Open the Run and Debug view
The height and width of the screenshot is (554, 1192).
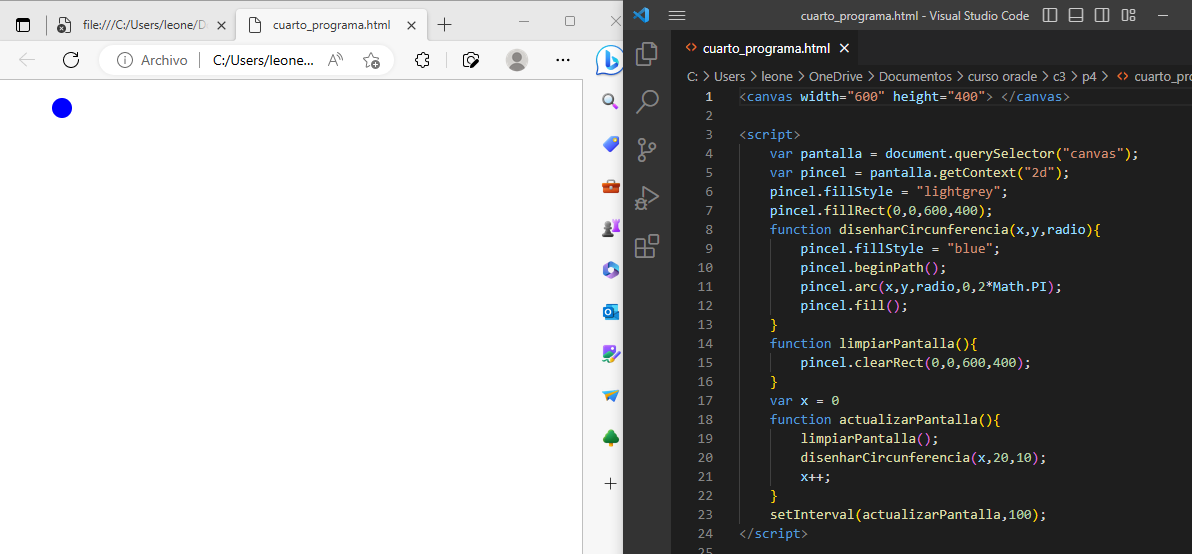click(x=647, y=198)
